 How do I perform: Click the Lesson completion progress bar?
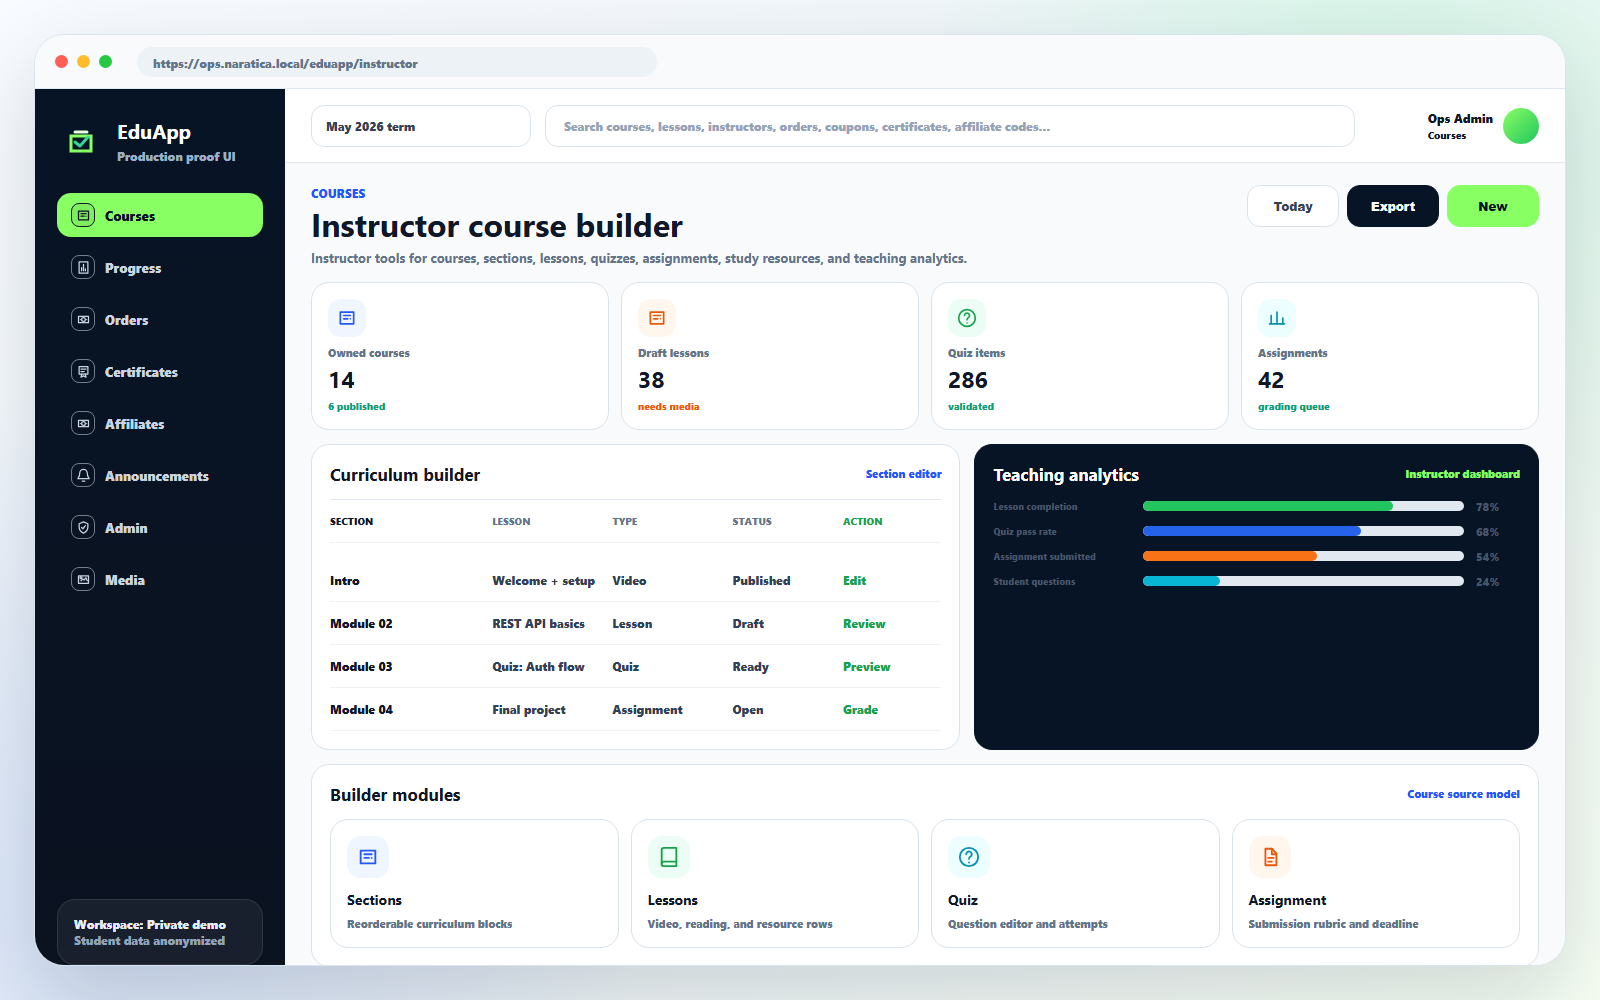[1303, 506]
